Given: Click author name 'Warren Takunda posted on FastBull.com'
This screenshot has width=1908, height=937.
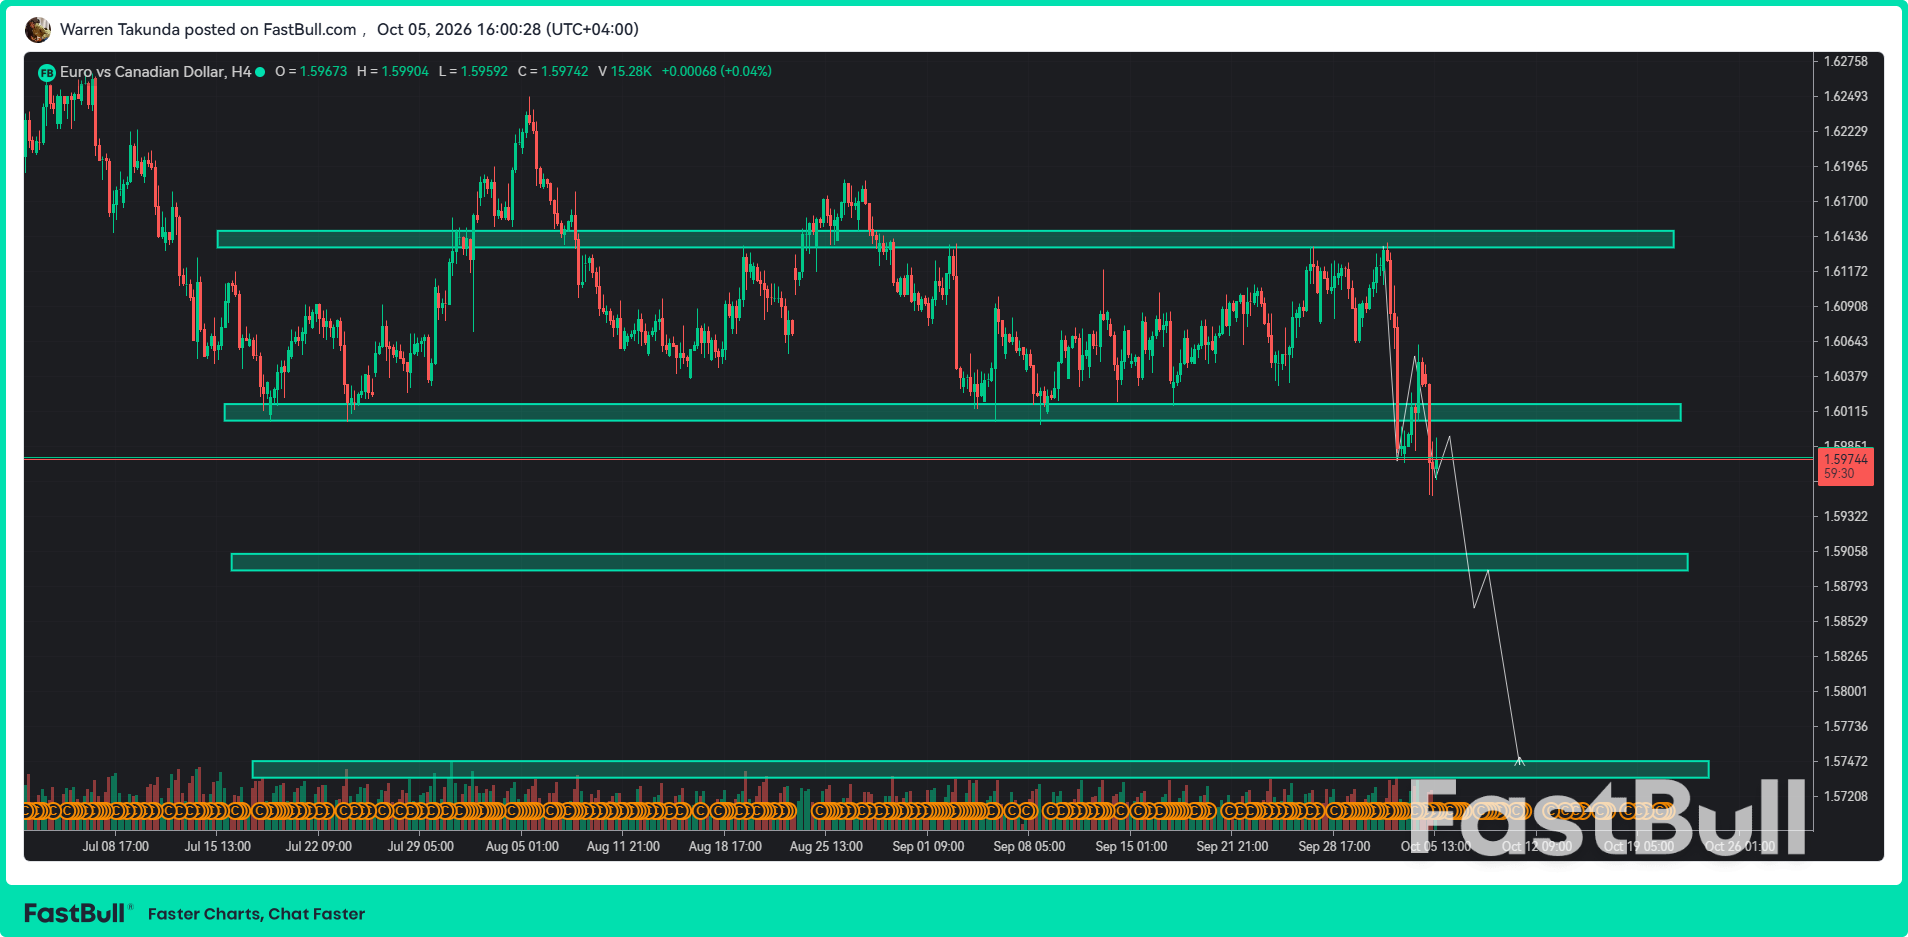Looking at the screenshot, I should pyautogui.click(x=208, y=30).
